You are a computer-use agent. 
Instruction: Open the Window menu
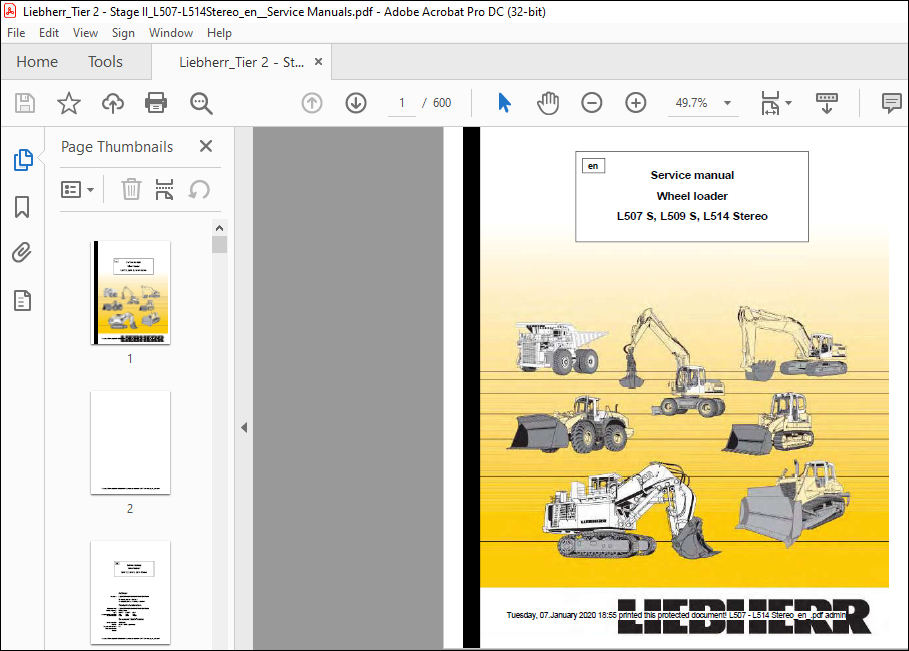click(x=170, y=33)
